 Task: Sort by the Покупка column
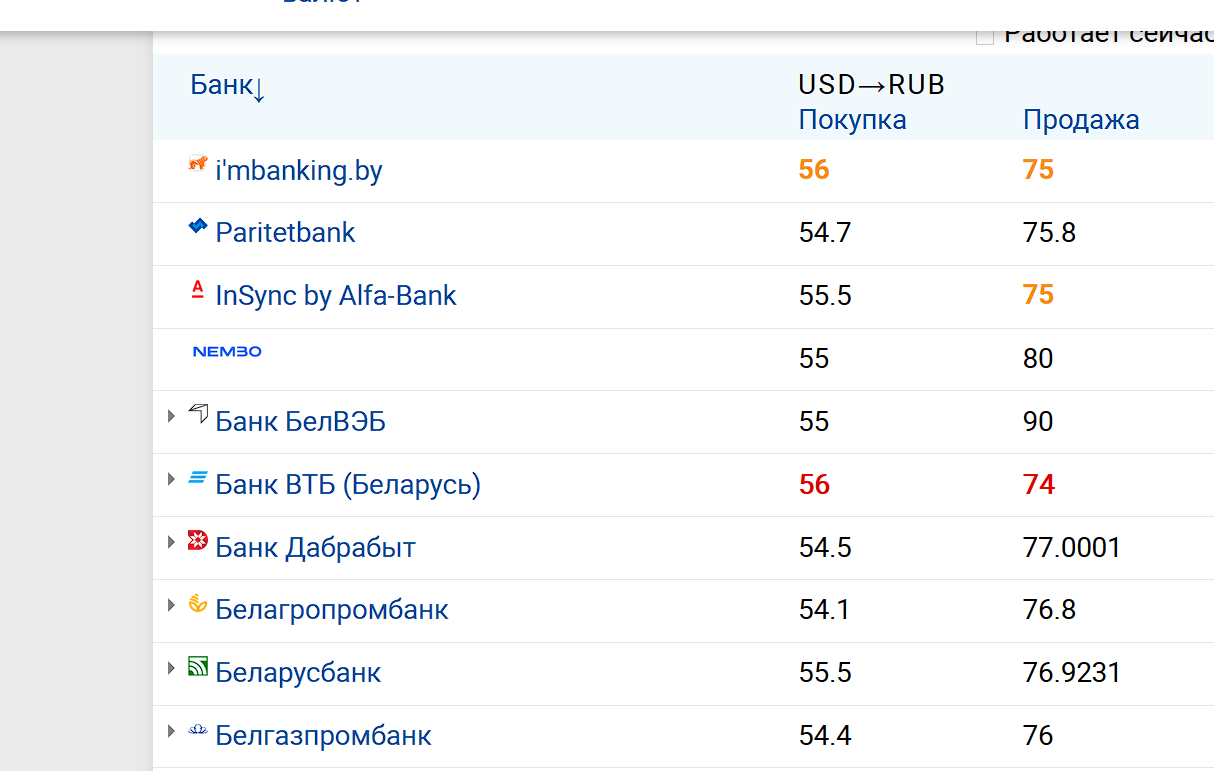(x=852, y=120)
